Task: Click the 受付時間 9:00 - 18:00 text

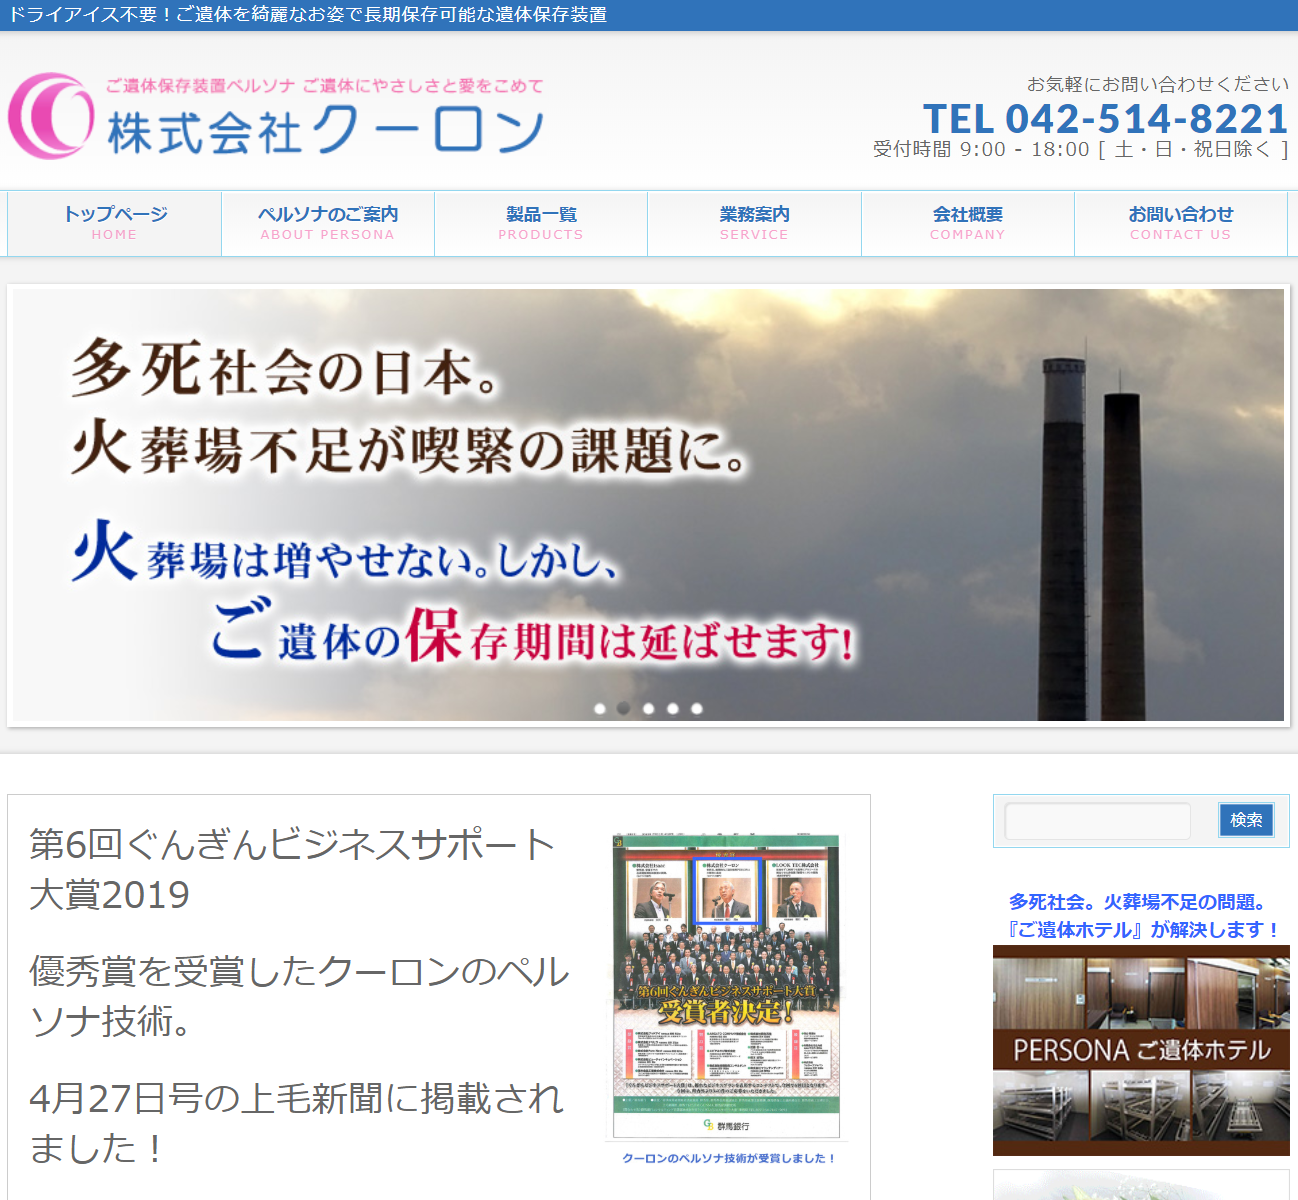Action: tap(1081, 150)
